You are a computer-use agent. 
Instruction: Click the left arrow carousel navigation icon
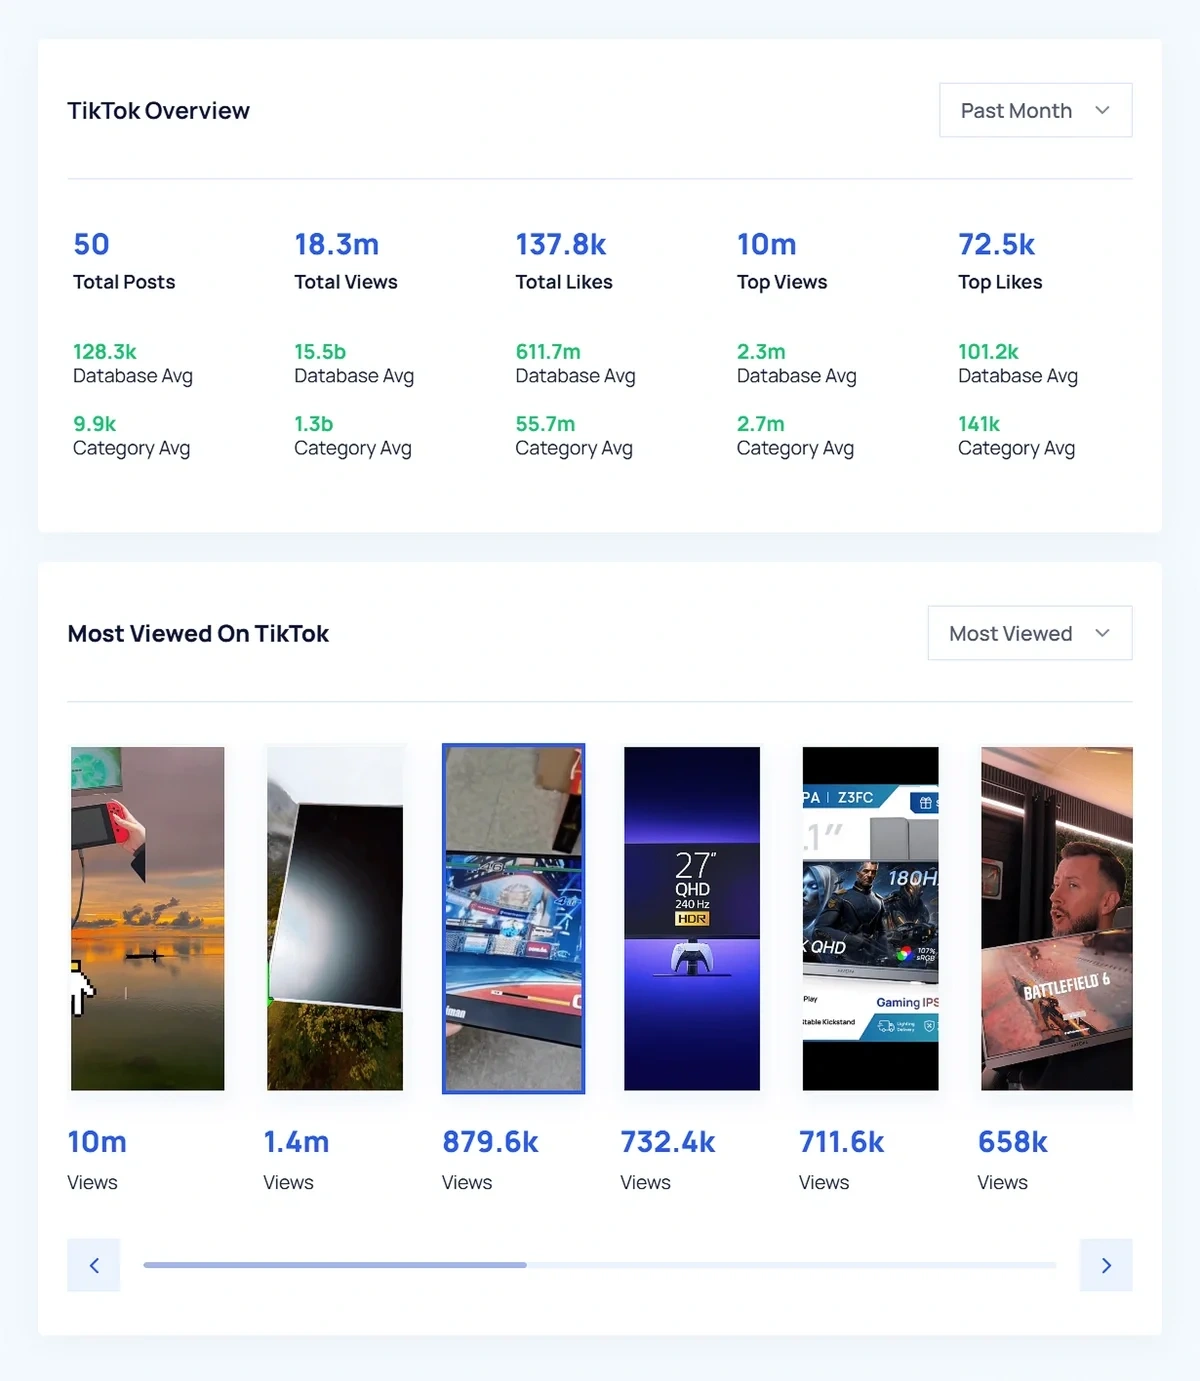click(x=93, y=1265)
